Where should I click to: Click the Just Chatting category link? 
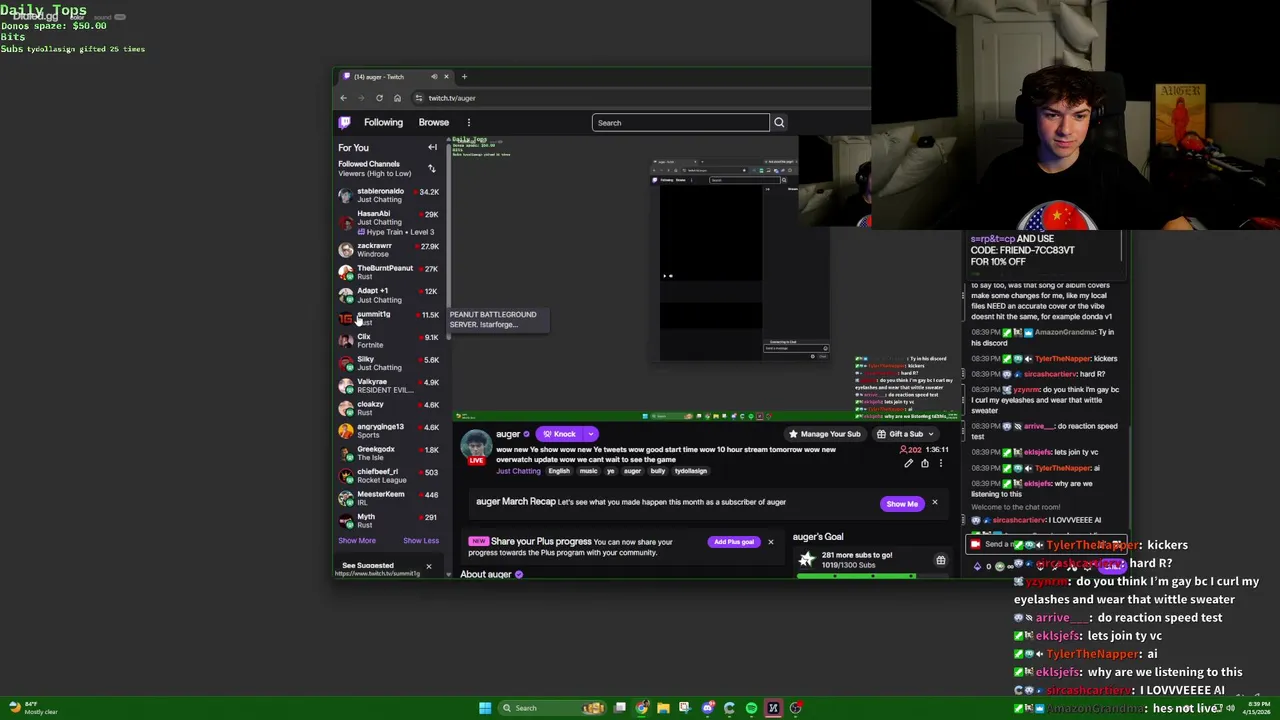tap(518, 471)
